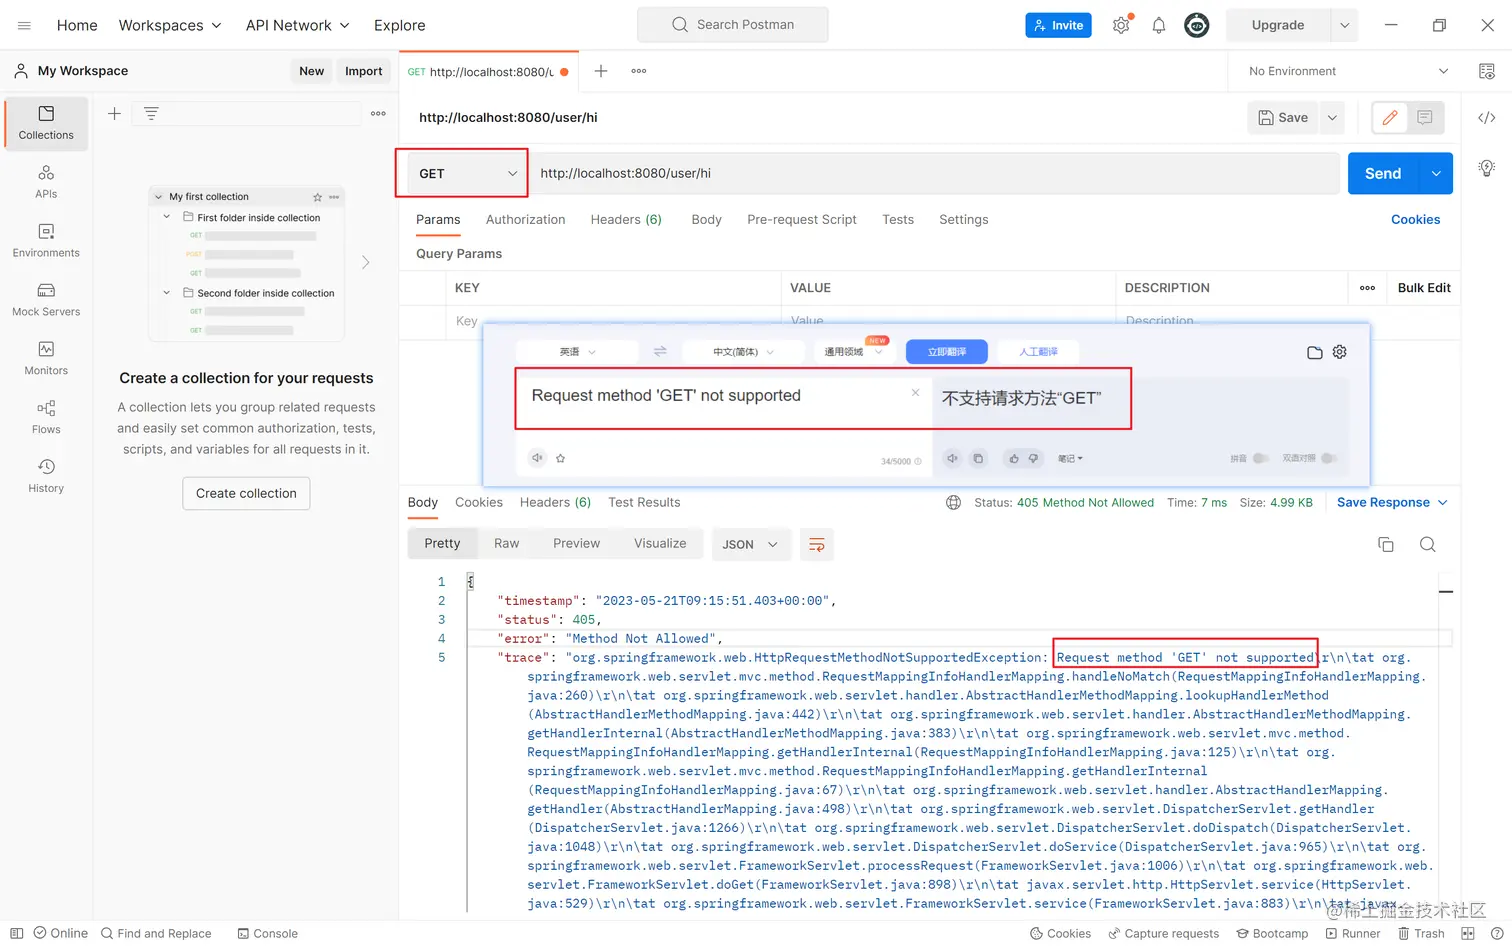Screen dimensions: 1512x946
Task: Open the Monitors sidebar panel
Action: pos(46,359)
